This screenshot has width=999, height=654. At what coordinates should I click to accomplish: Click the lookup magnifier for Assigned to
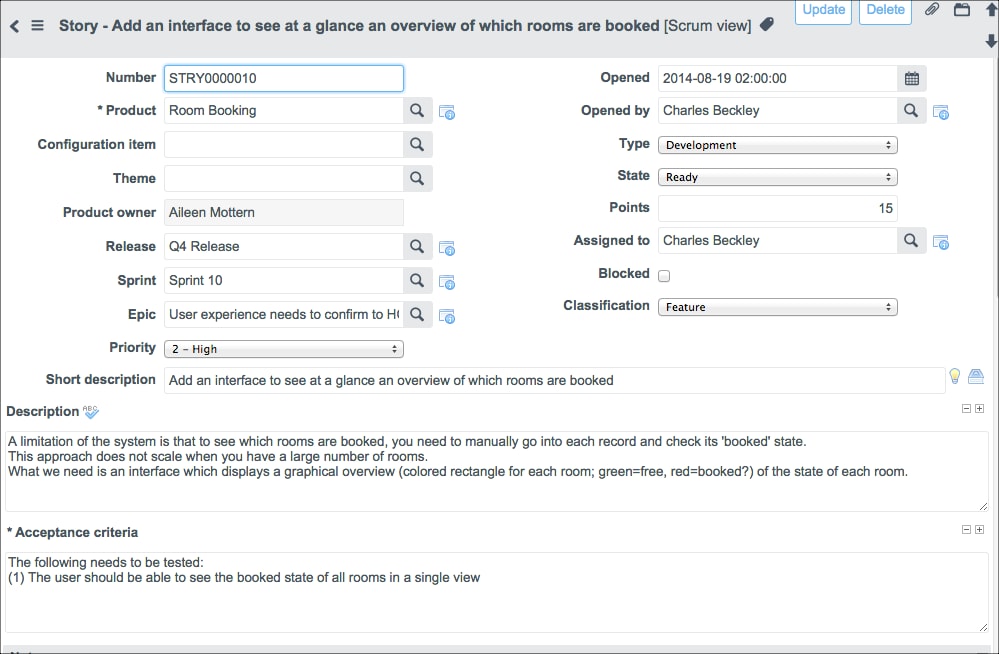[x=911, y=241]
